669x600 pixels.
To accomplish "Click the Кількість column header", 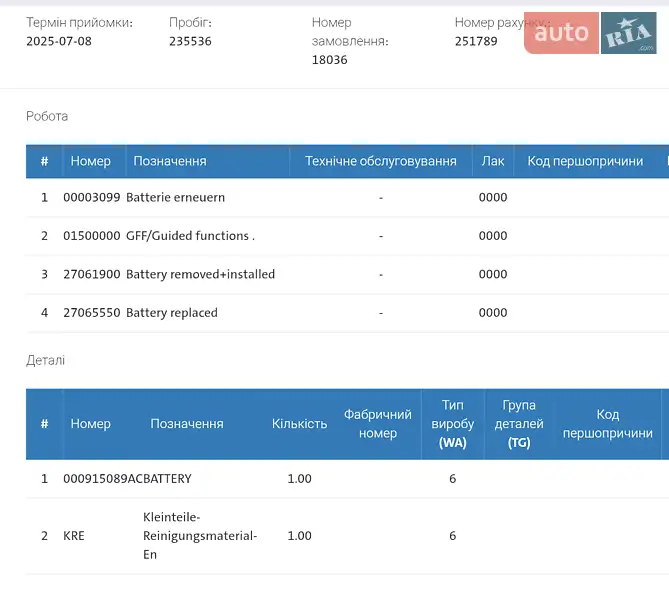I will pos(299,424).
